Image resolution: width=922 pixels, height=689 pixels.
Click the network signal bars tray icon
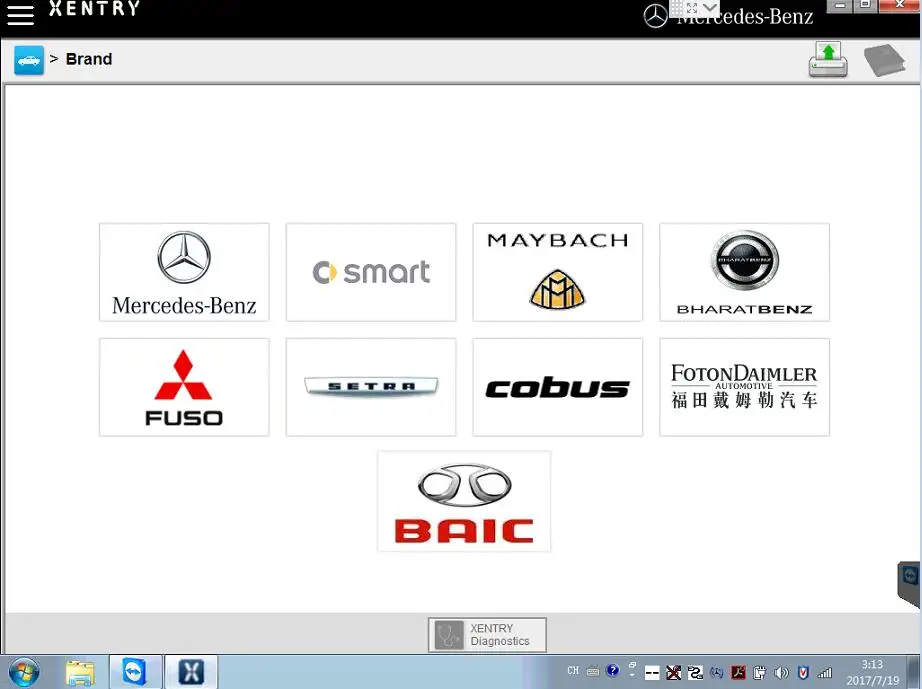tap(825, 673)
